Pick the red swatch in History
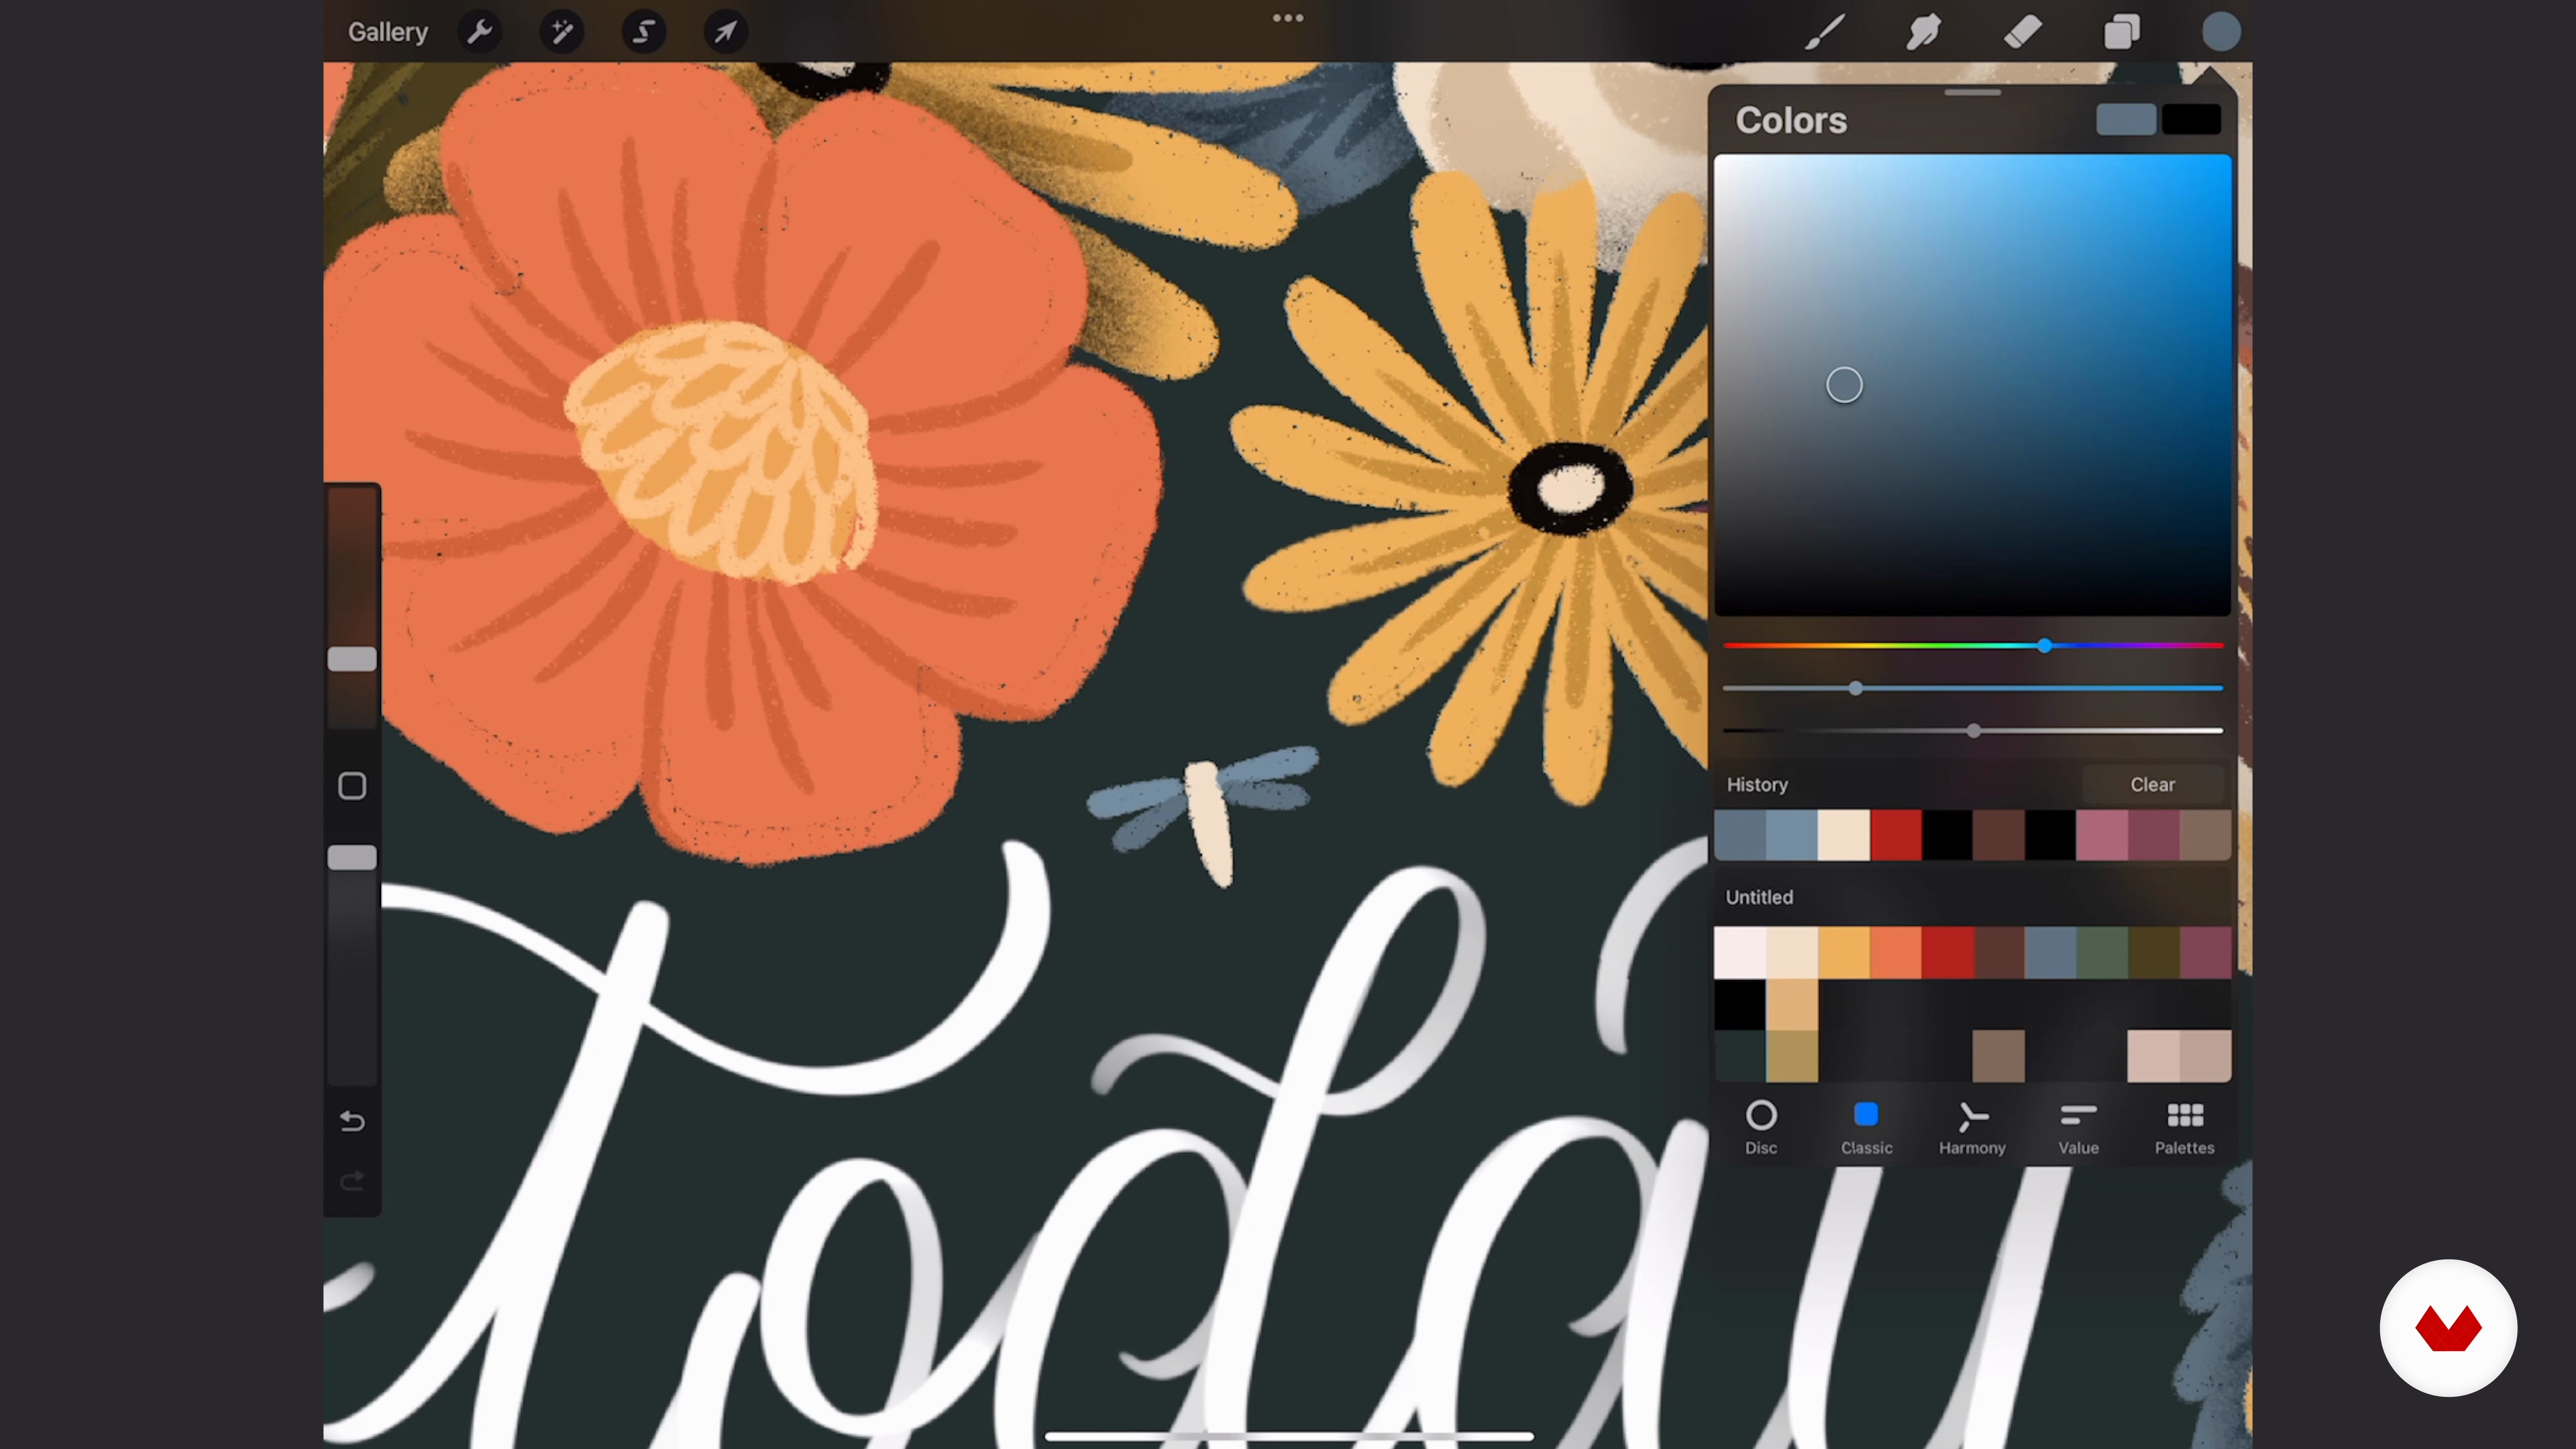This screenshot has height=1449, width=2576. 1896,835
